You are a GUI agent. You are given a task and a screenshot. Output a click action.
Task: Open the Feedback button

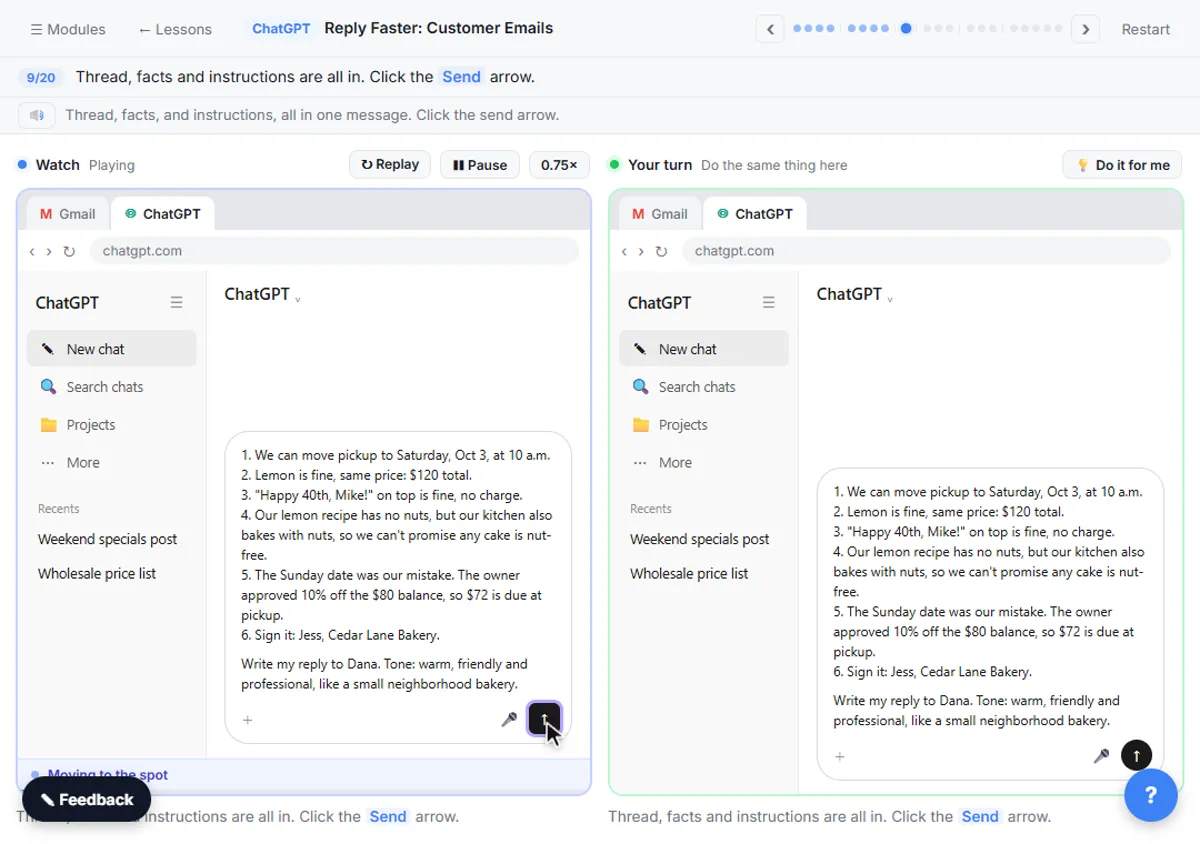86,800
